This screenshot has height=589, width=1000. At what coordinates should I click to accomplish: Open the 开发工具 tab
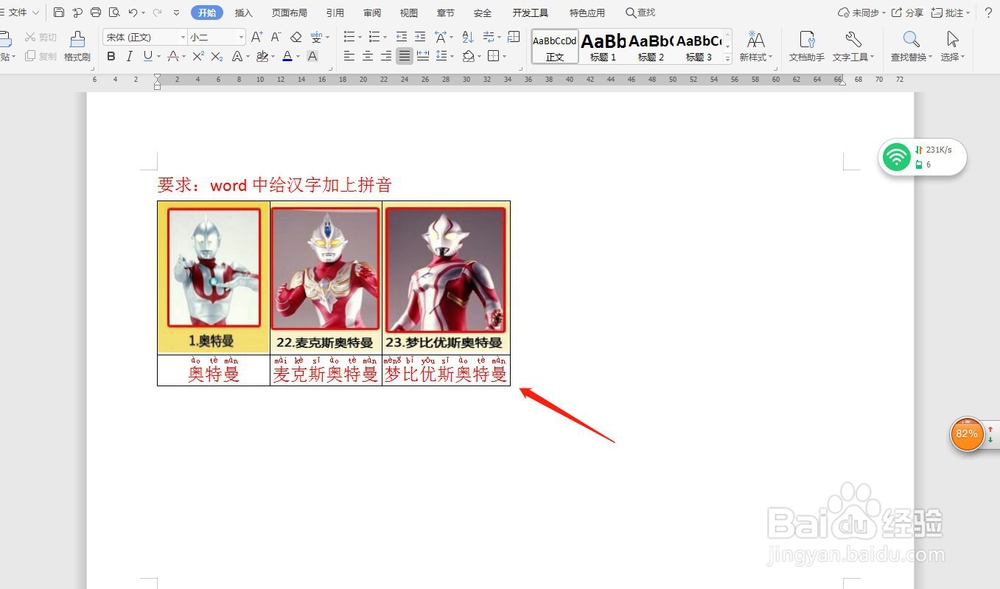[x=530, y=13]
